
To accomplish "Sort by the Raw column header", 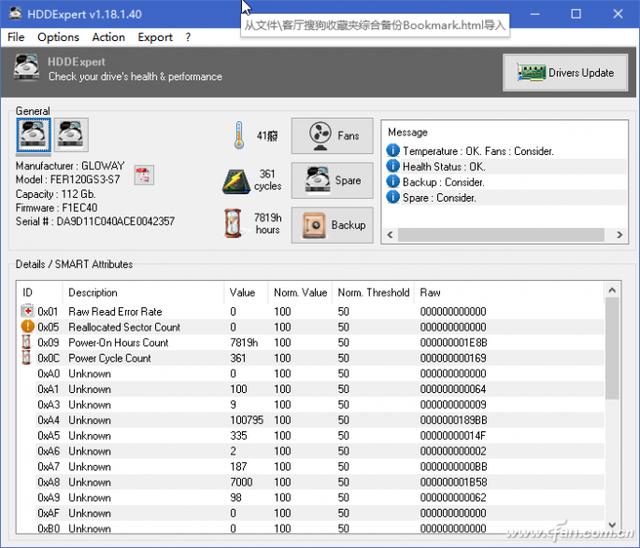I will pyautogui.click(x=509, y=293).
